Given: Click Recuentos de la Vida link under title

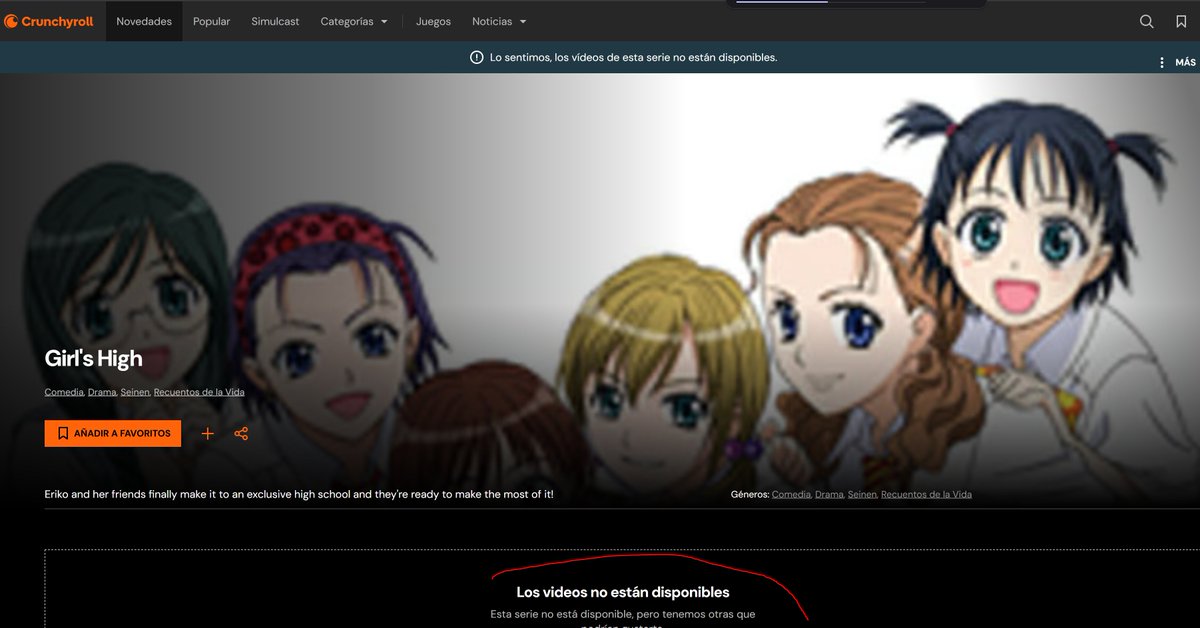Looking at the screenshot, I should [199, 392].
